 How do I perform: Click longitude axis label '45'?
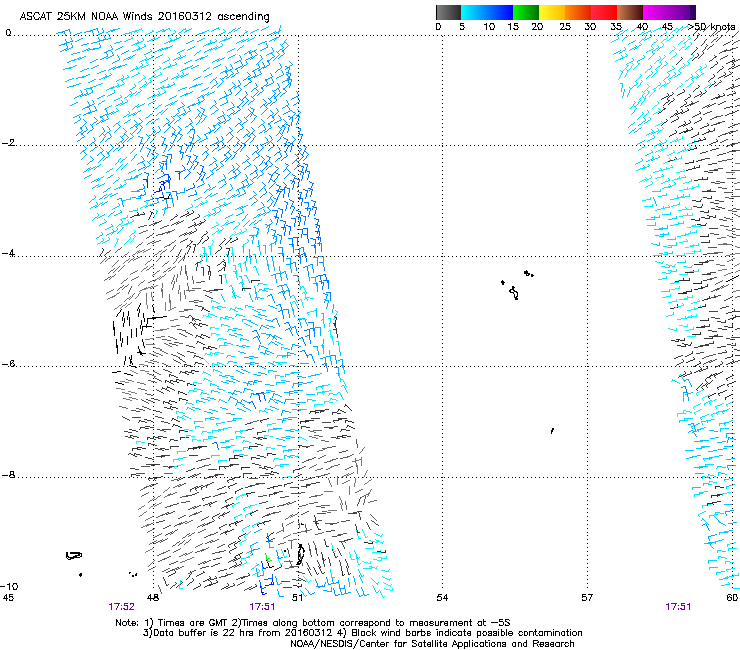click(8, 598)
